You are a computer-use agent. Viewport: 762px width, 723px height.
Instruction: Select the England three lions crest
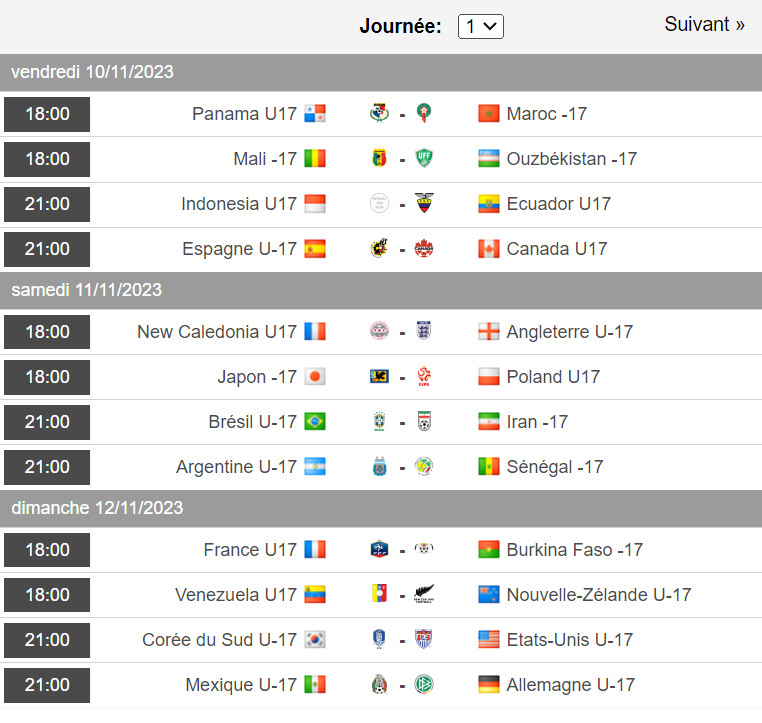pyautogui.click(x=424, y=331)
